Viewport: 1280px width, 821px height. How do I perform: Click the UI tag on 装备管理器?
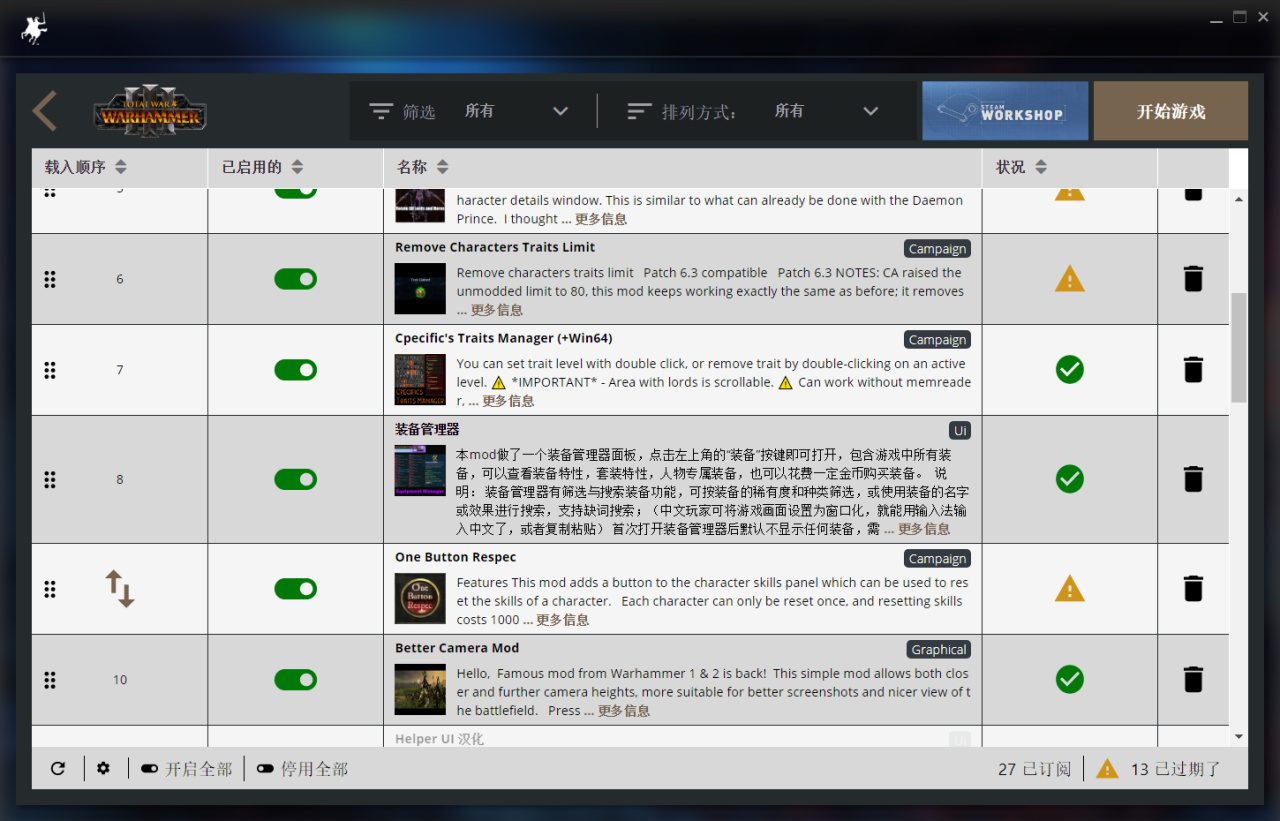[960, 431]
